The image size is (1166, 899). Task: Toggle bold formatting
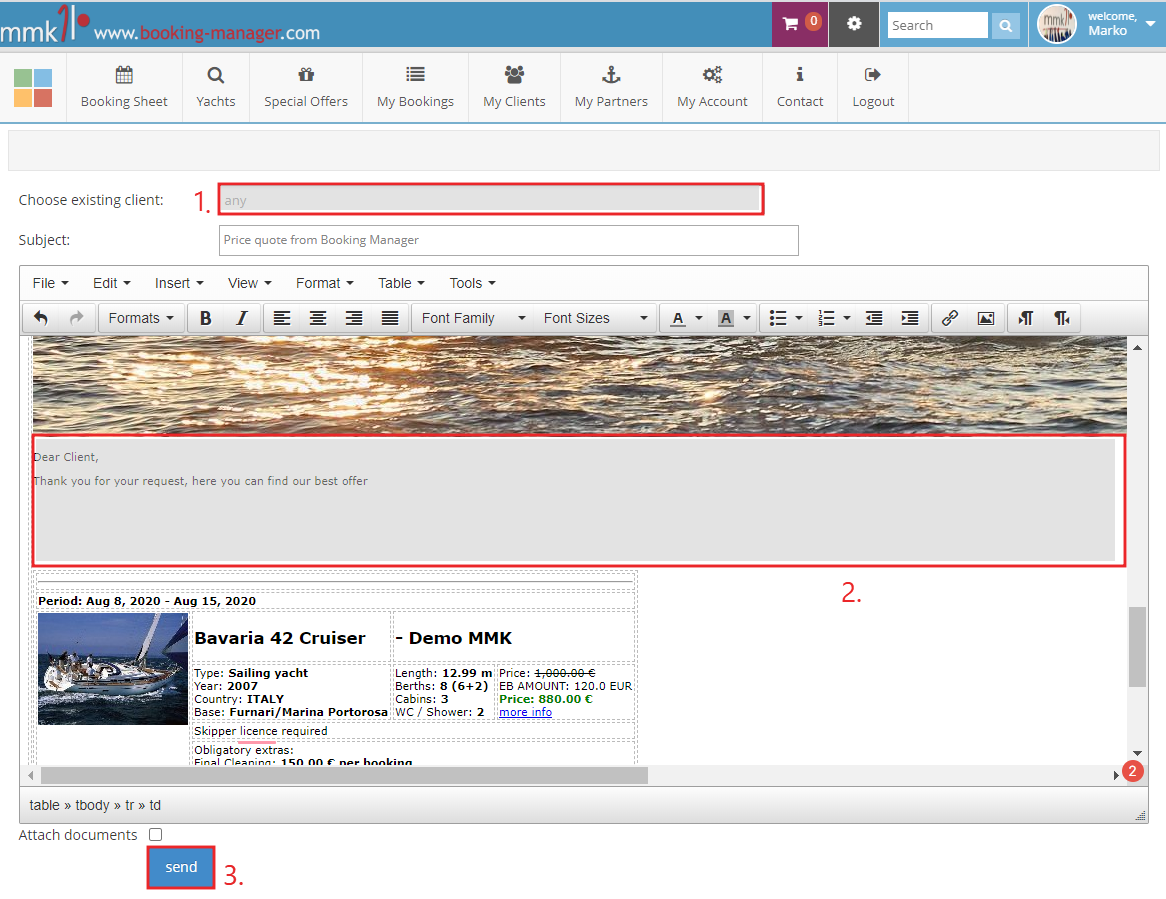coord(206,318)
